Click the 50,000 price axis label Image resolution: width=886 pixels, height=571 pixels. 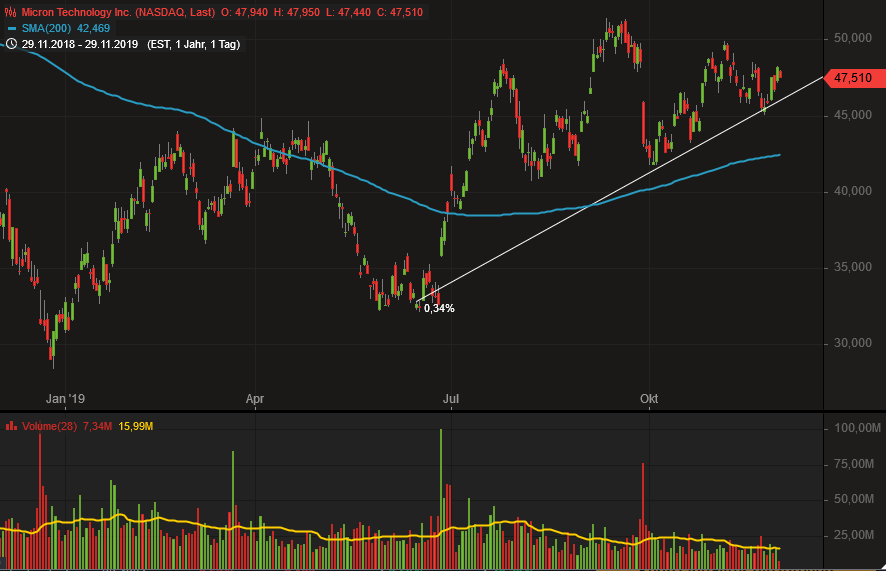(853, 38)
